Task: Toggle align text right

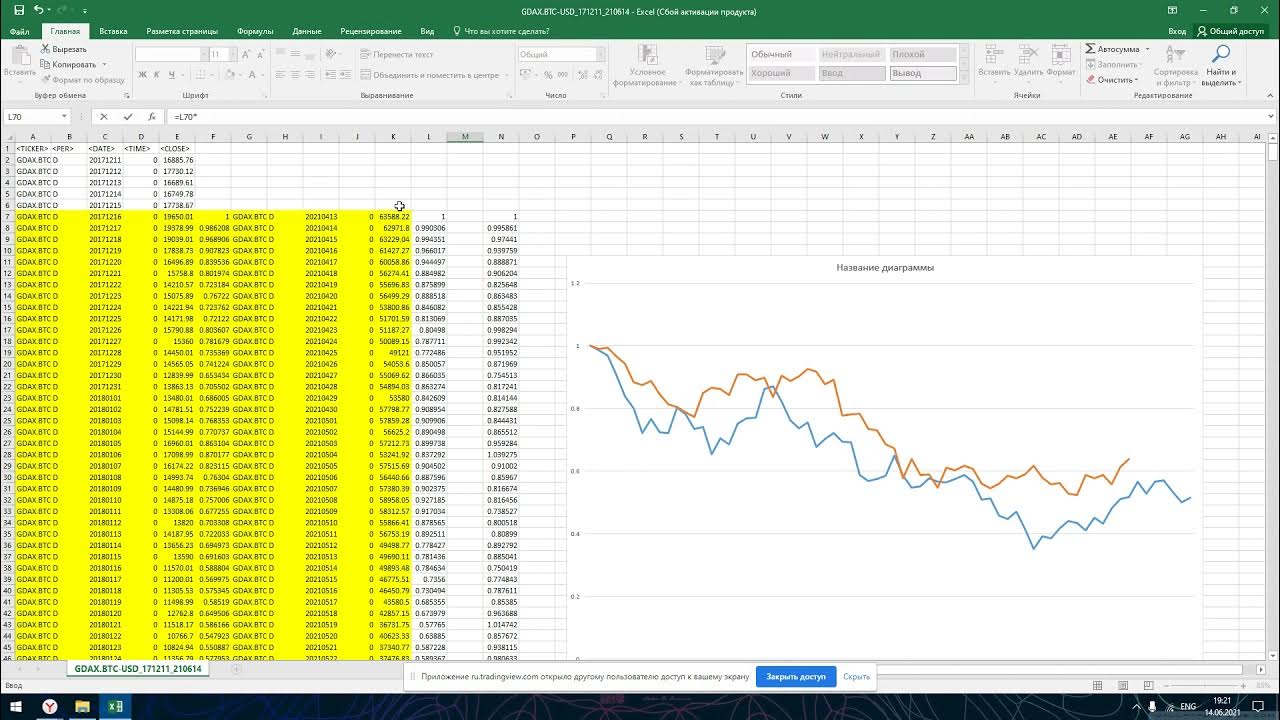Action: (309, 74)
